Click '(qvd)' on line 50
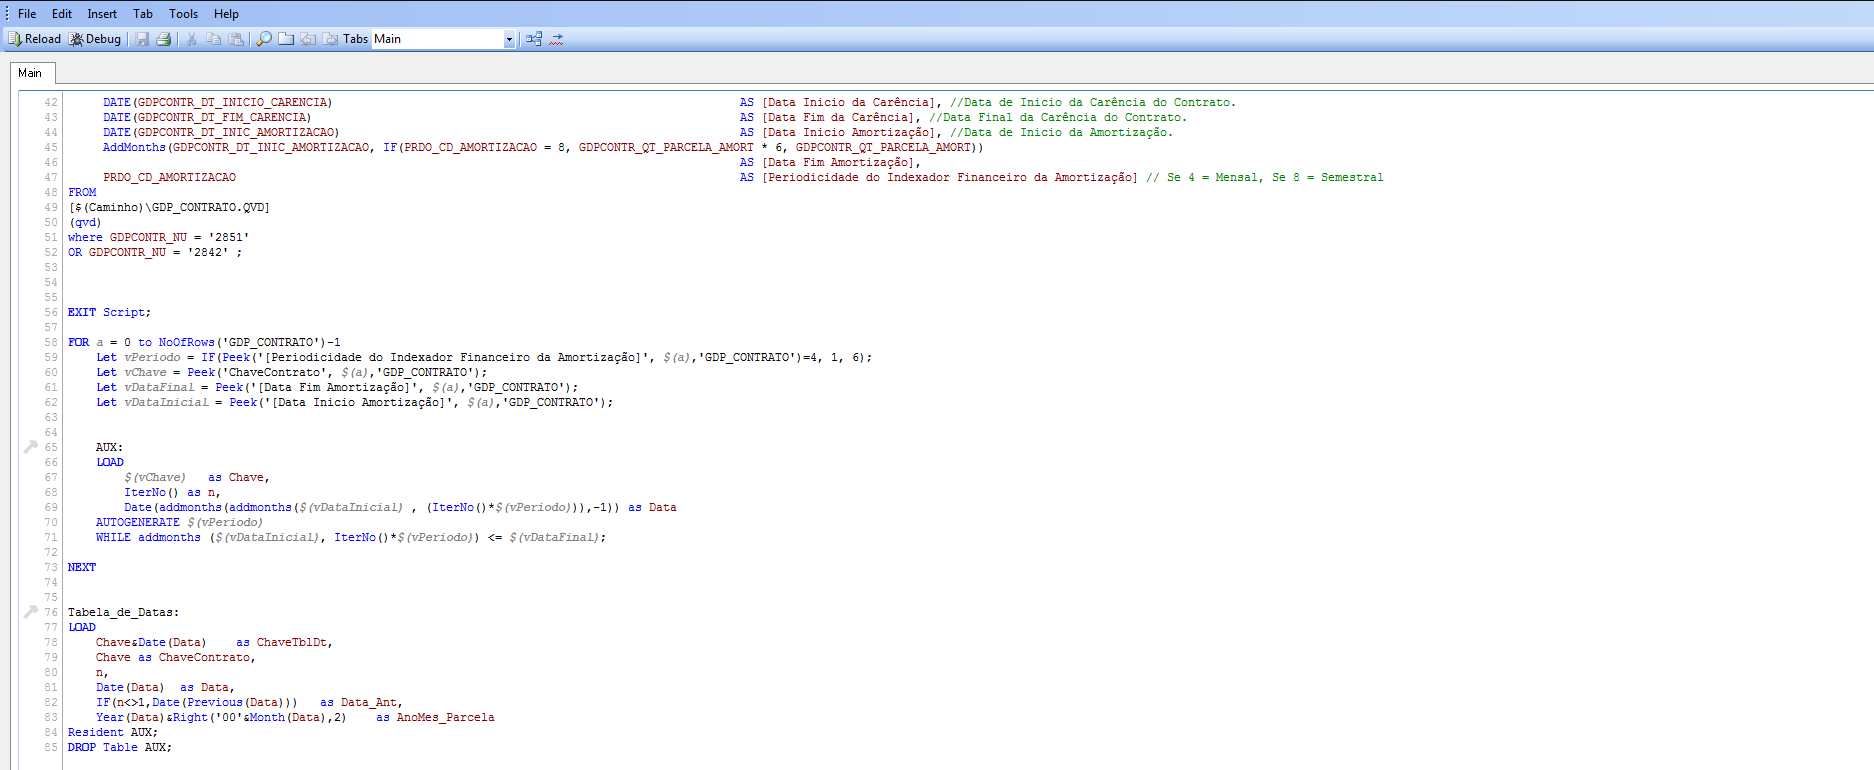The image size is (1874, 770). pyautogui.click(x=85, y=222)
